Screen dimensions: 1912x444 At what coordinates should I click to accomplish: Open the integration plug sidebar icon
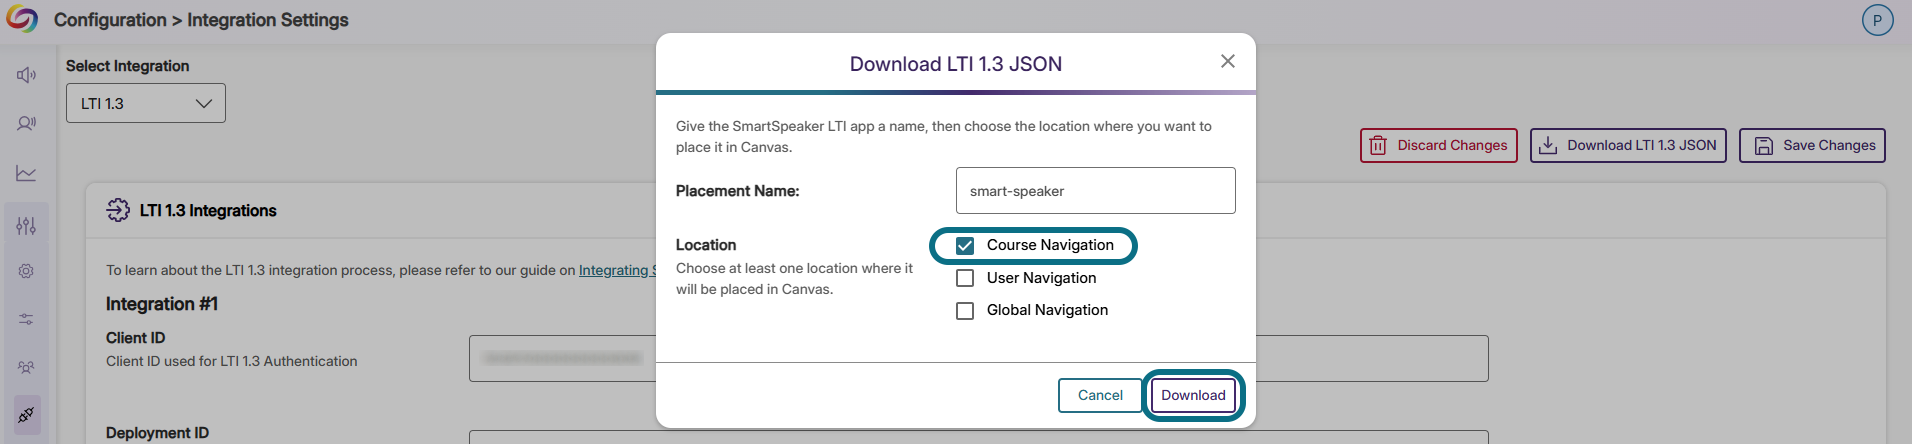tap(27, 414)
